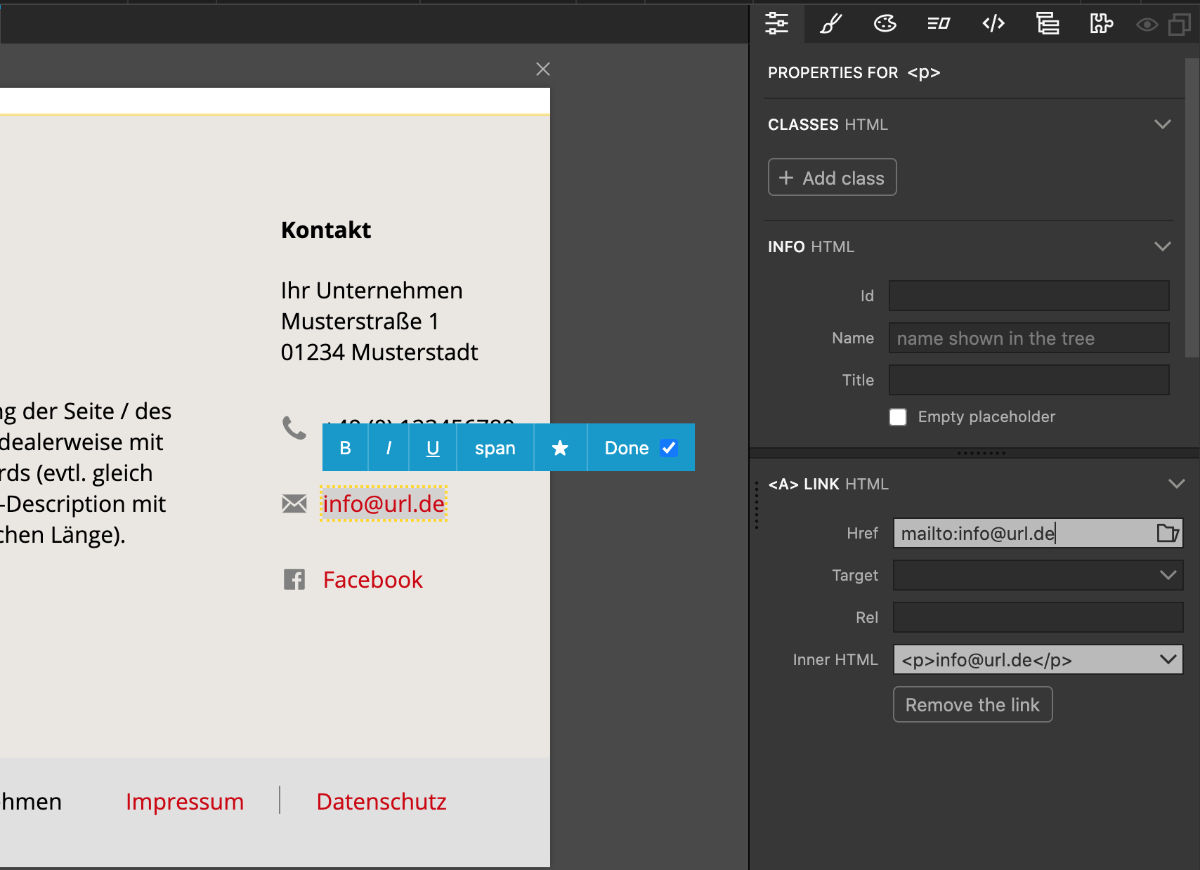Screen dimensions: 1200x870
Task: Open the code editor angle-brackets icon
Action: [x=993, y=23]
